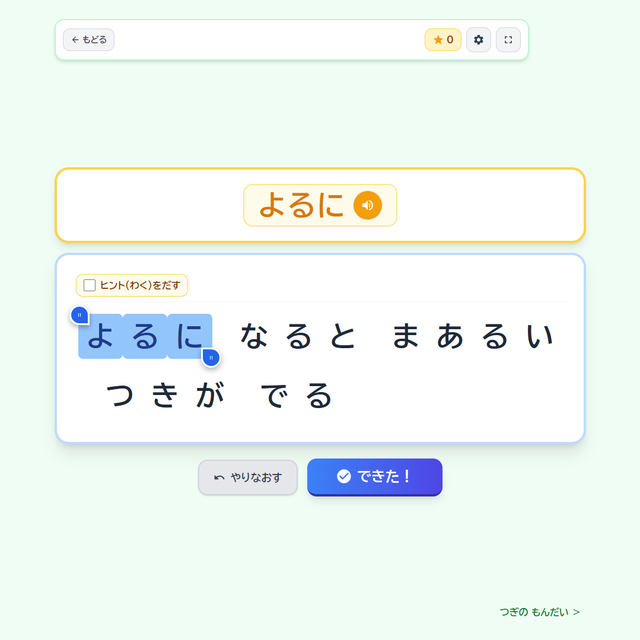Image resolution: width=640 pixels, height=640 pixels.
Task: Toggle fullscreen mode icon
Action: tap(508, 40)
